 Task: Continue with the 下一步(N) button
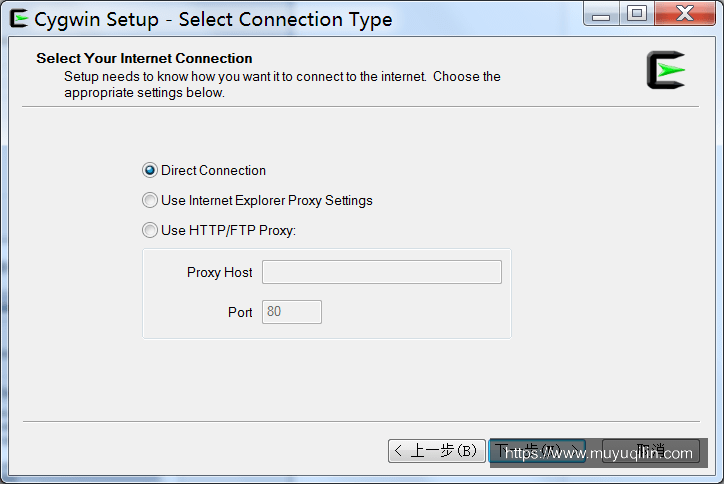(537, 451)
